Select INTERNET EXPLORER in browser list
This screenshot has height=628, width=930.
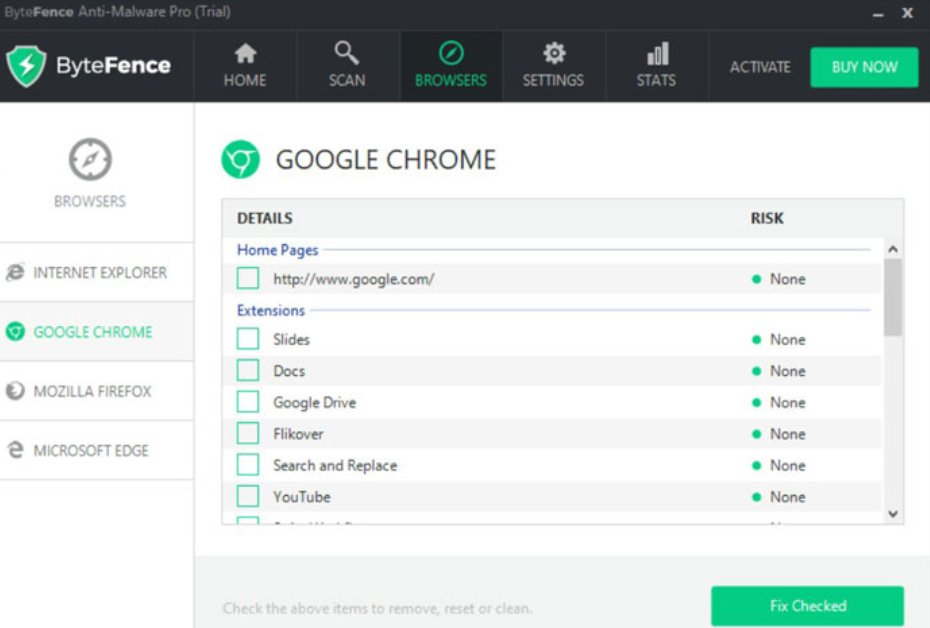[x=100, y=273]
